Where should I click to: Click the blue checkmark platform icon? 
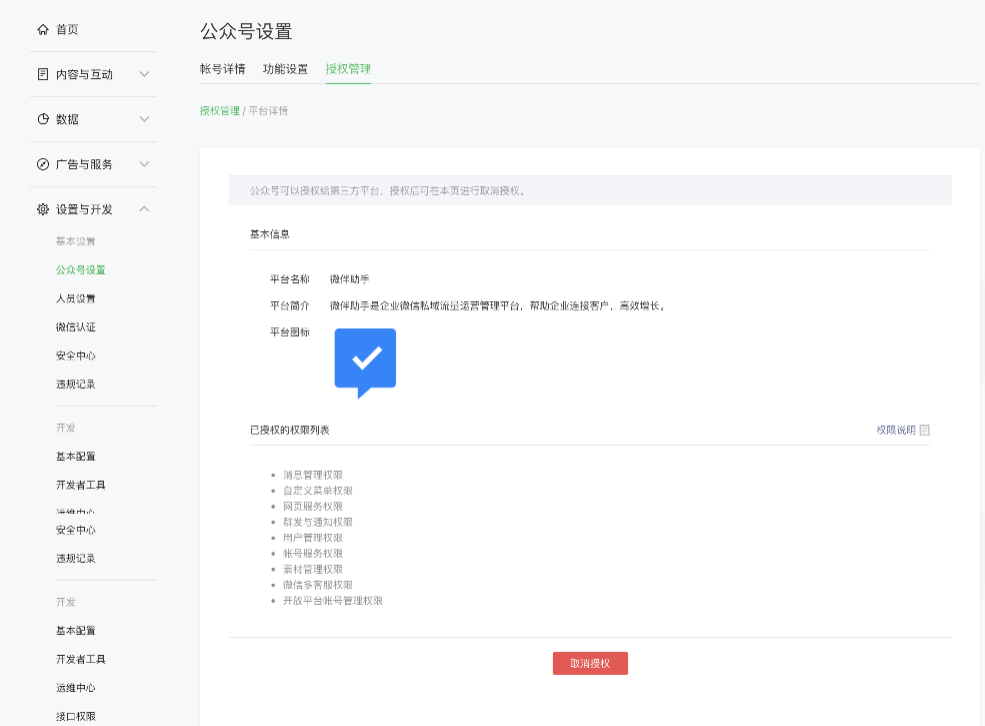pyautogui.click(x=365, y=363)
